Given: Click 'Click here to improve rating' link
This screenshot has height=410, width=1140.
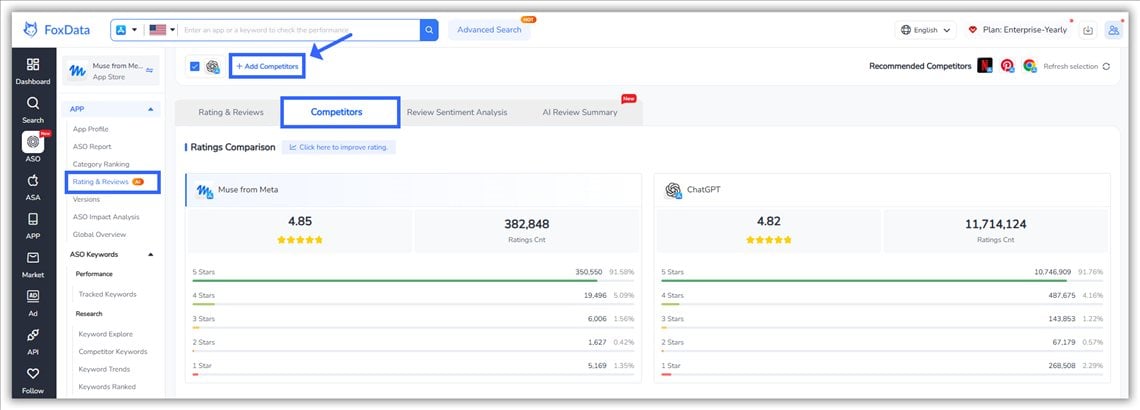Looking at the screenshot, I should 339,147.
